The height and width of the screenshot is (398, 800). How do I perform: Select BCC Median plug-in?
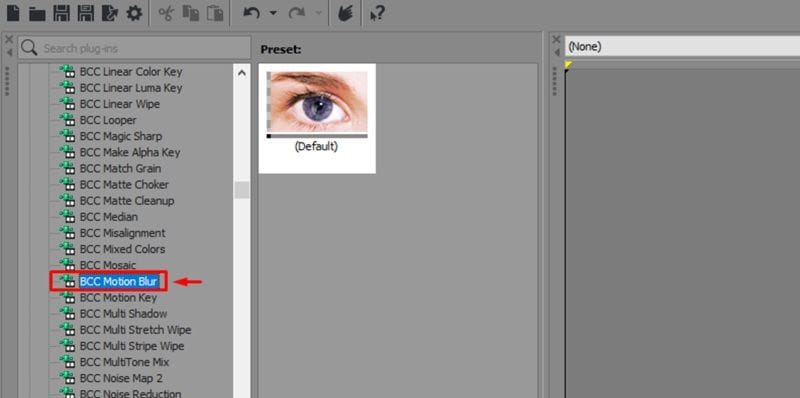click(x=108, y=217)
